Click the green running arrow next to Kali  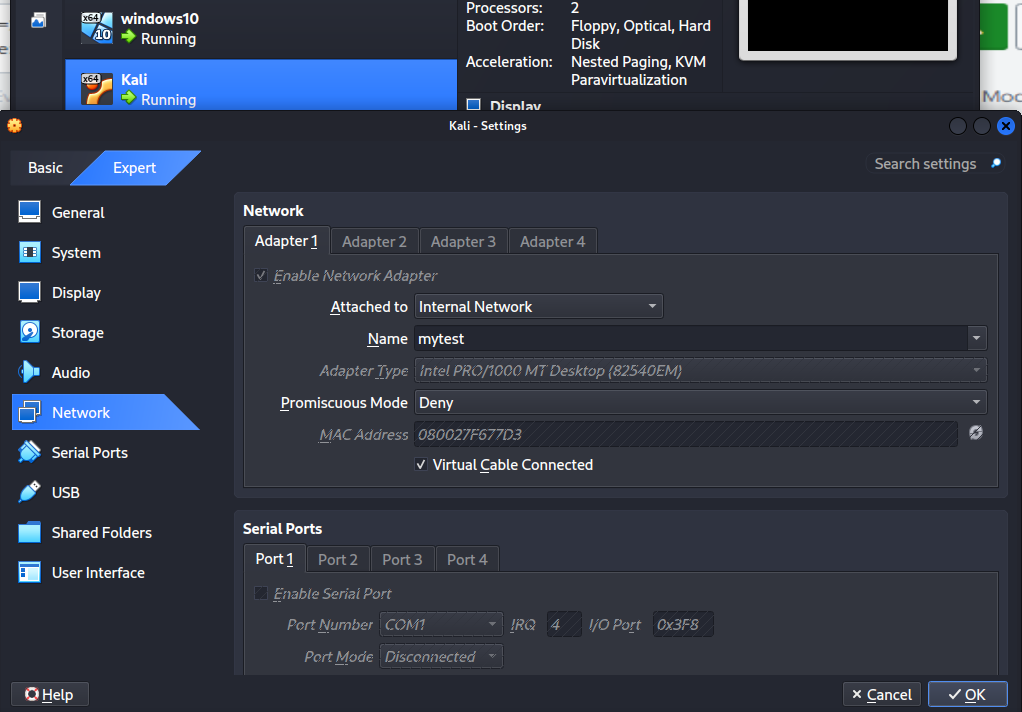pyautogui.click(x=128, y=98)
